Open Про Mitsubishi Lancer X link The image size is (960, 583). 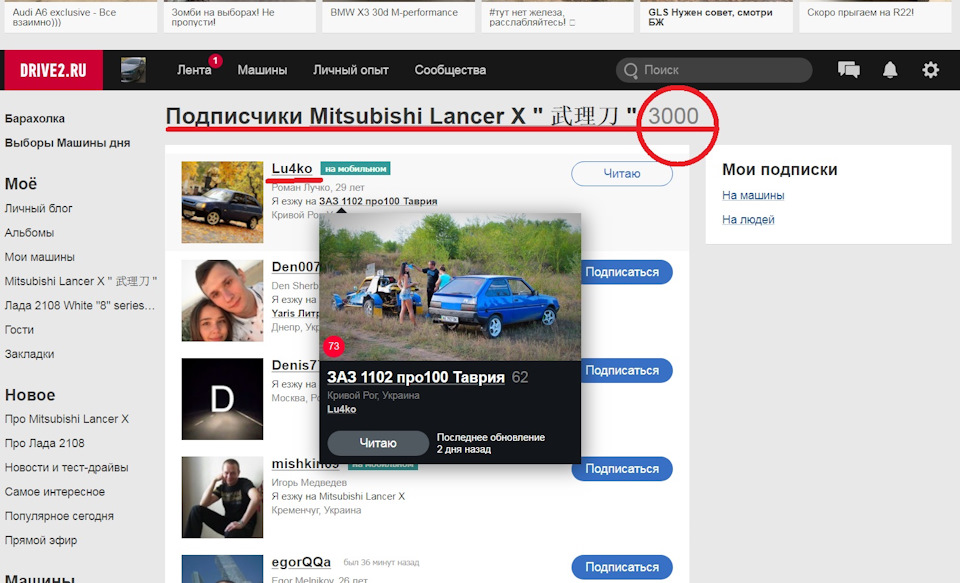[67, 419]
